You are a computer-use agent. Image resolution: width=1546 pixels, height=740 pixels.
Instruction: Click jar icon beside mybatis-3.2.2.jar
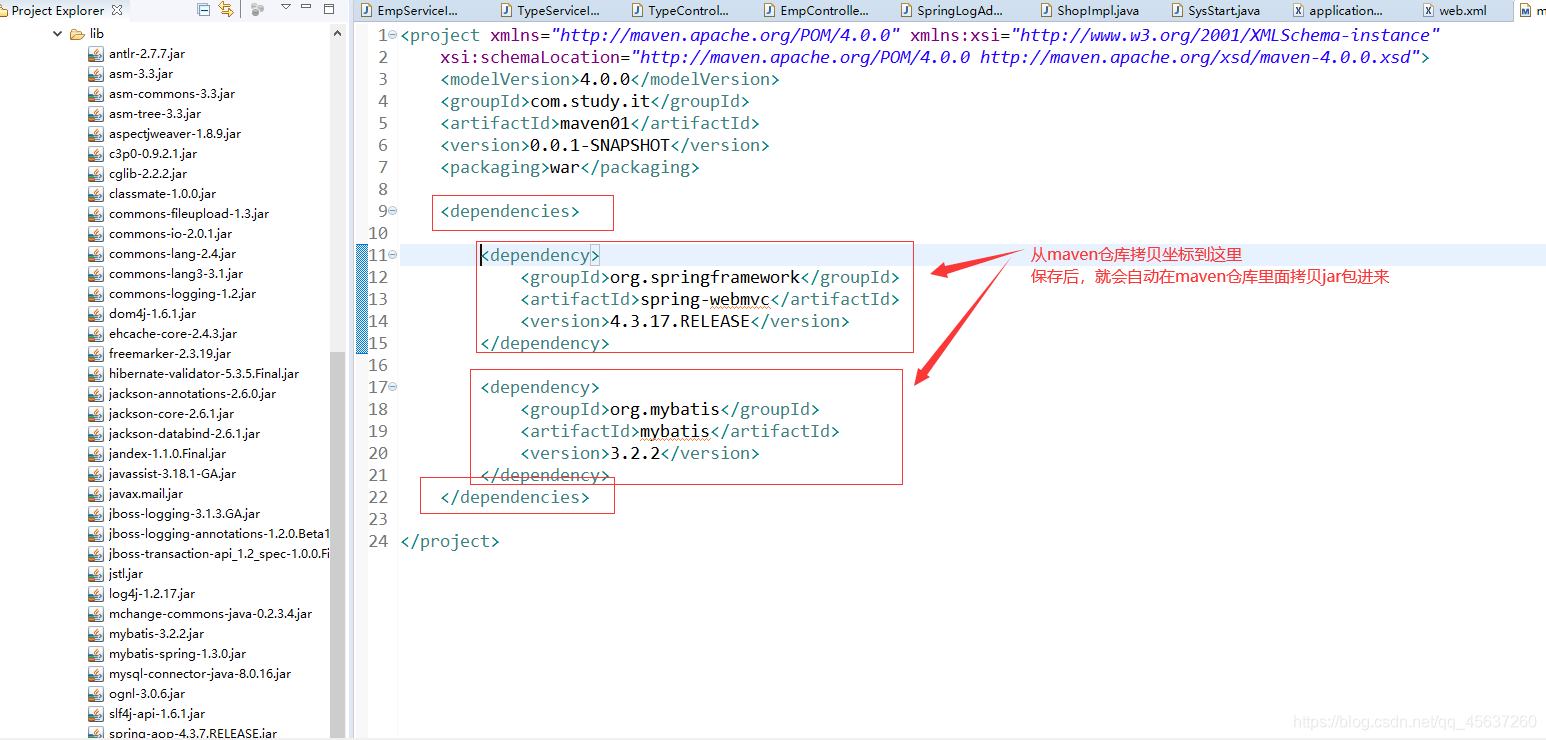point(96,634)
